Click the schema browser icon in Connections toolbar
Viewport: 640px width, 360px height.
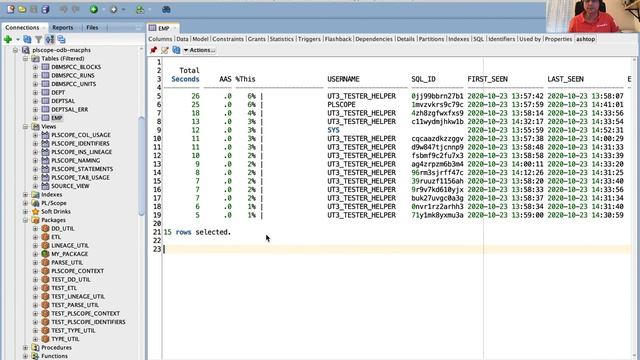pos(50,39)
